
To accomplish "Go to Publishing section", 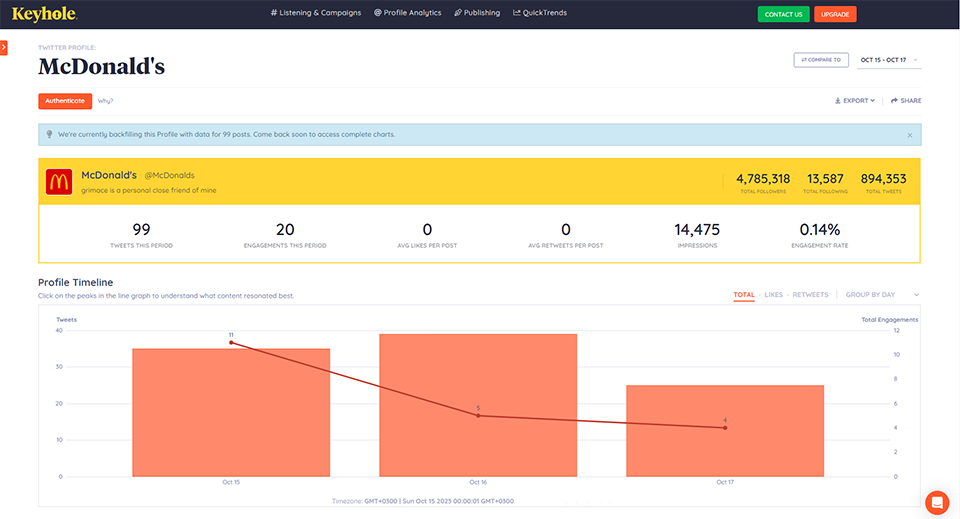I will point(477,13).
